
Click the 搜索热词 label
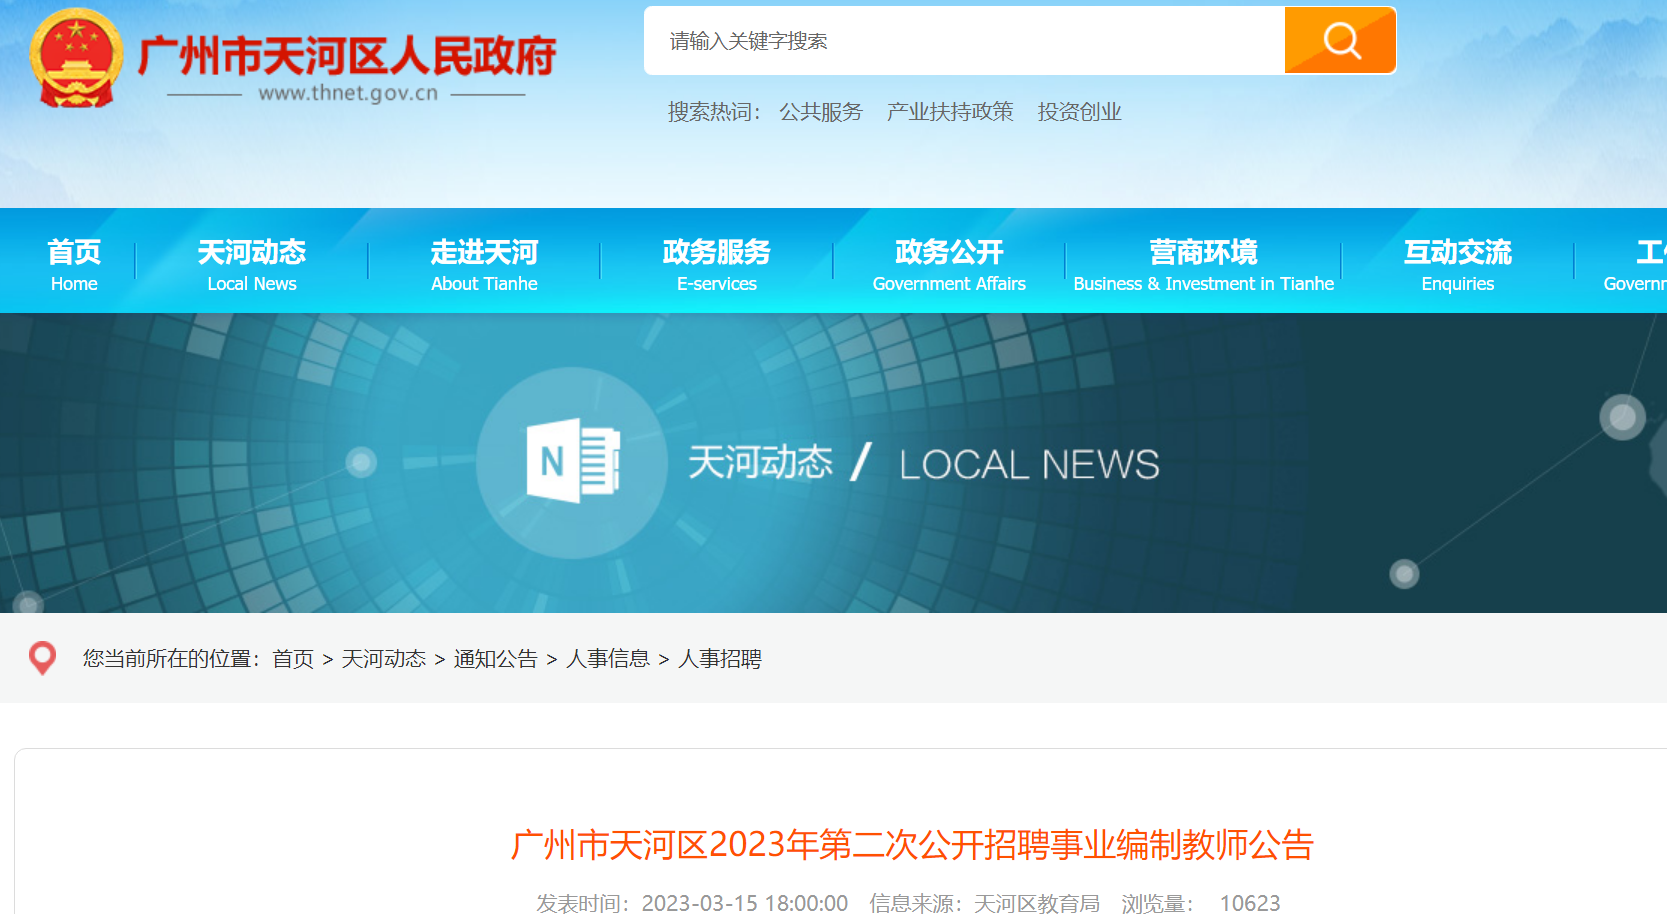click(714, 112)
